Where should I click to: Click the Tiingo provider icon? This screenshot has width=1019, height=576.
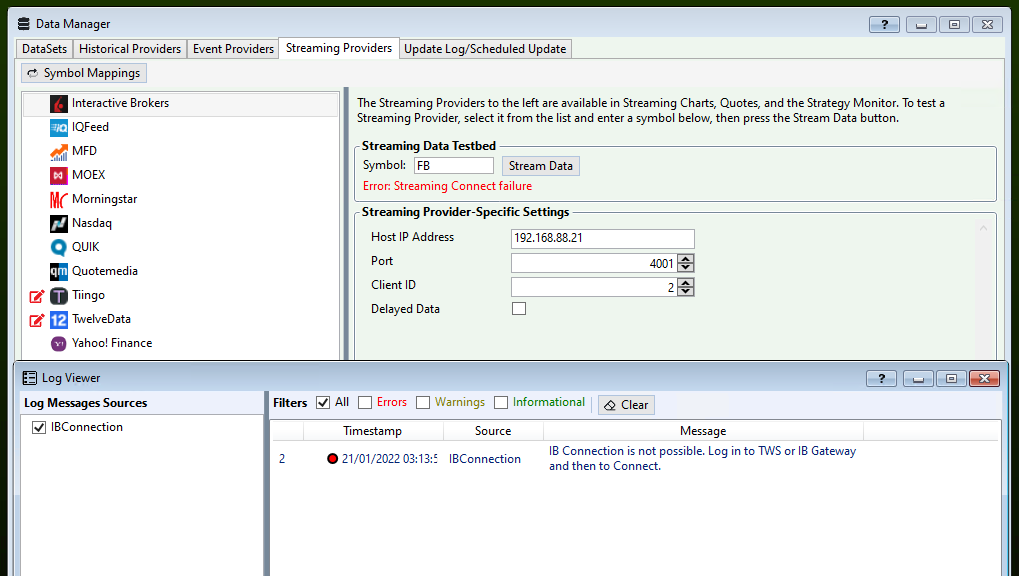(x=58, y=296)
